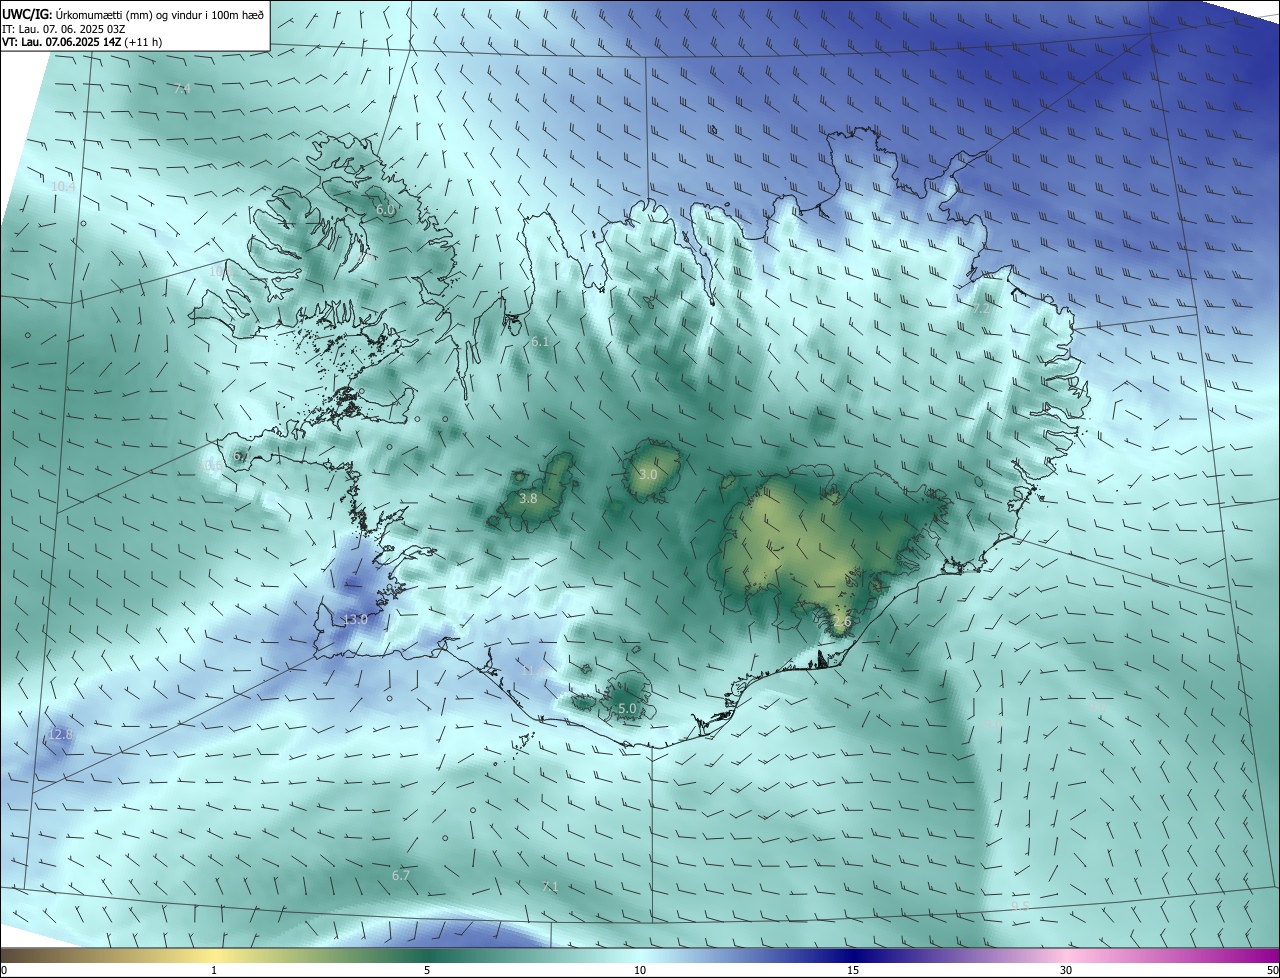The height and width of the screenshot is (978, 1280).
Task: Click the 2.6 value on Vatnajökull's south edge
Action: coord(842,621)
